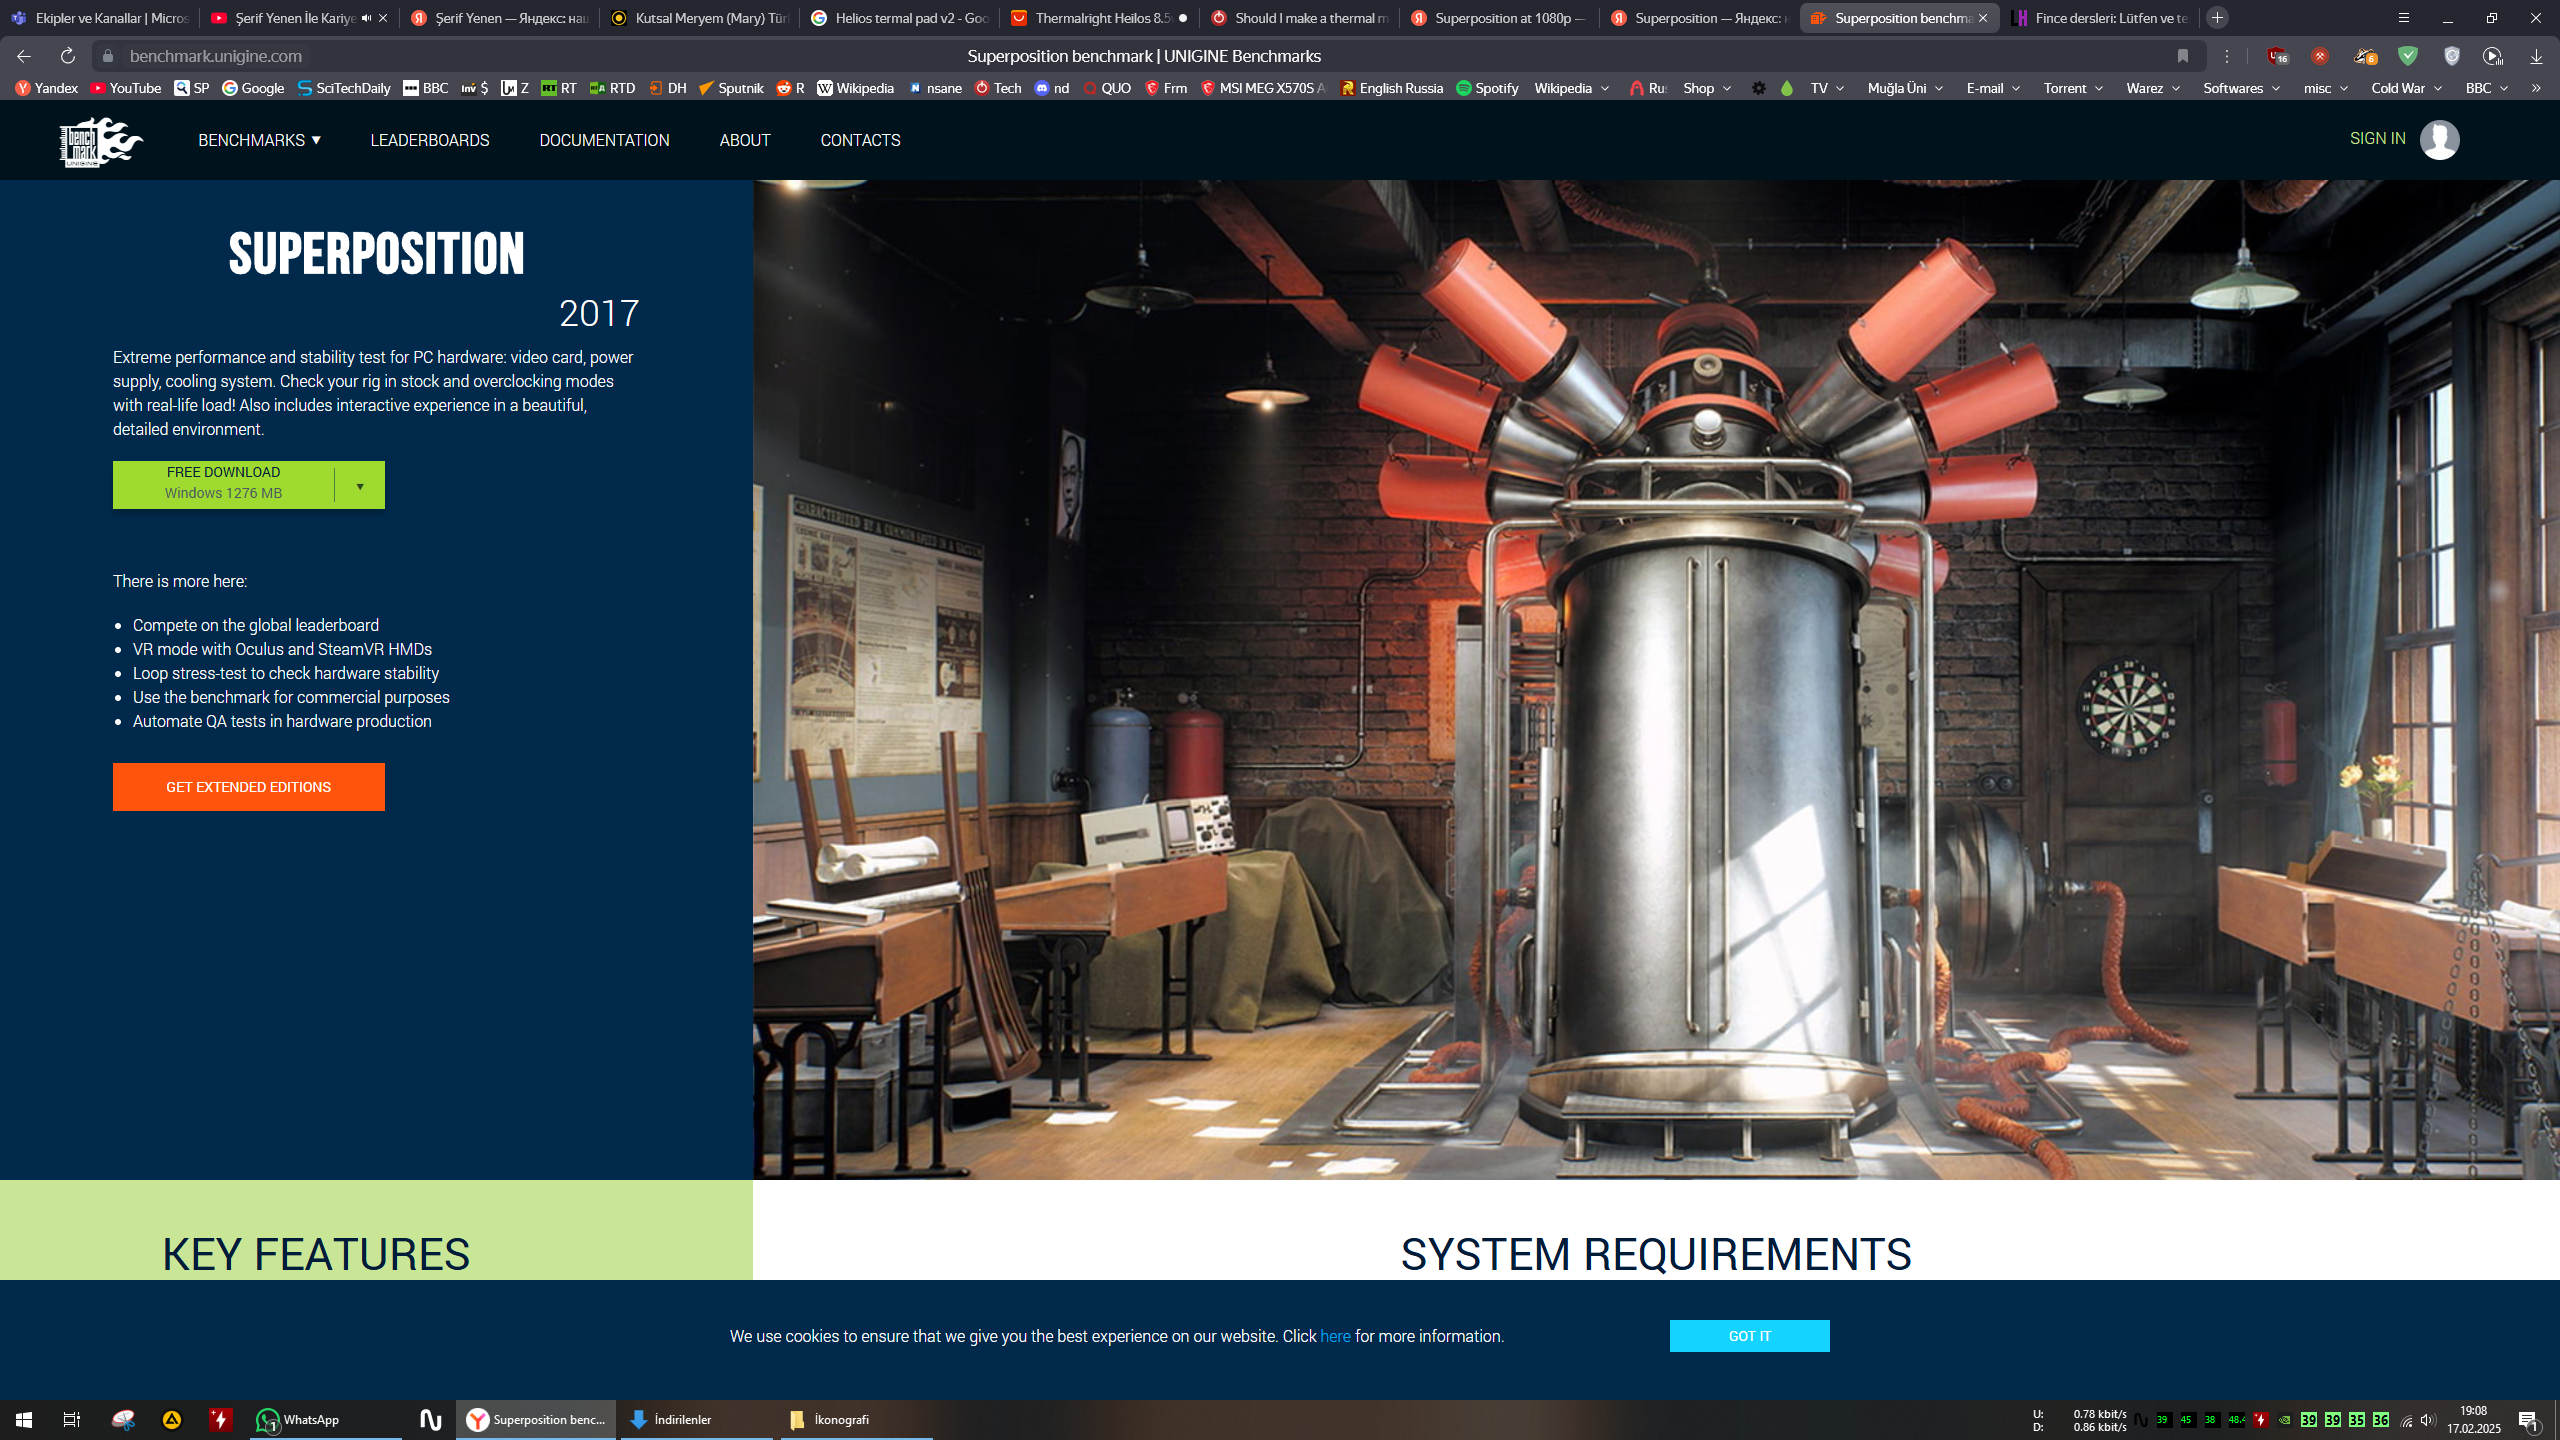Viewport: 2560px width, 1440px height.
Task: Expand the TV bookmark folder
Action: pyautogui.click(x=1827, y=88)
